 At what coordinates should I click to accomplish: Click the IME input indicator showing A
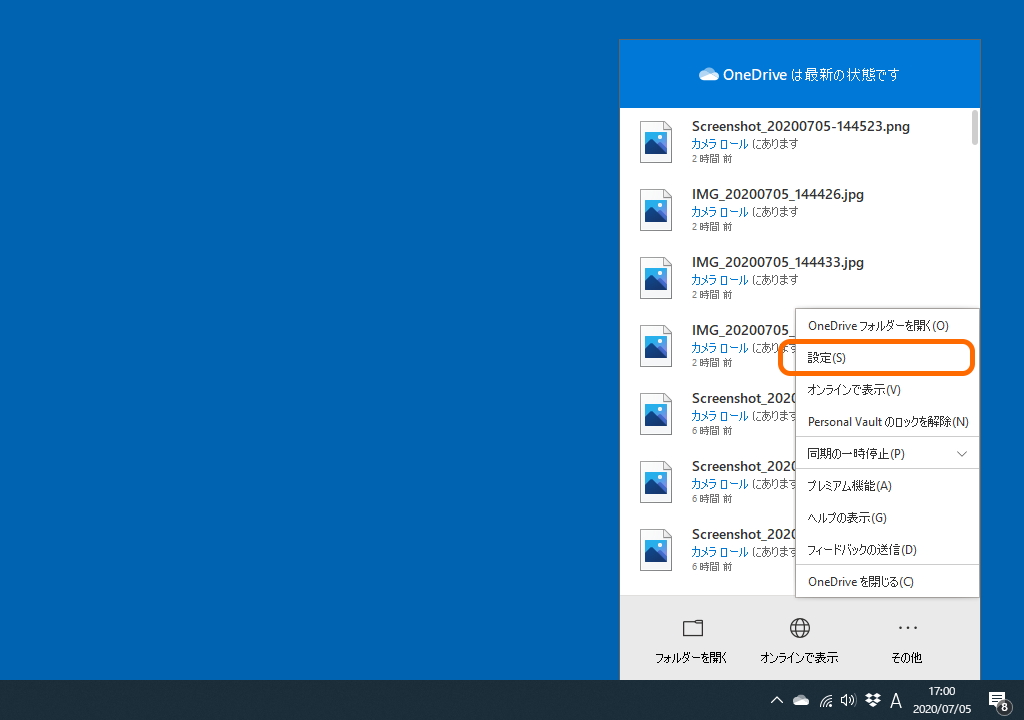coord(896,700)
